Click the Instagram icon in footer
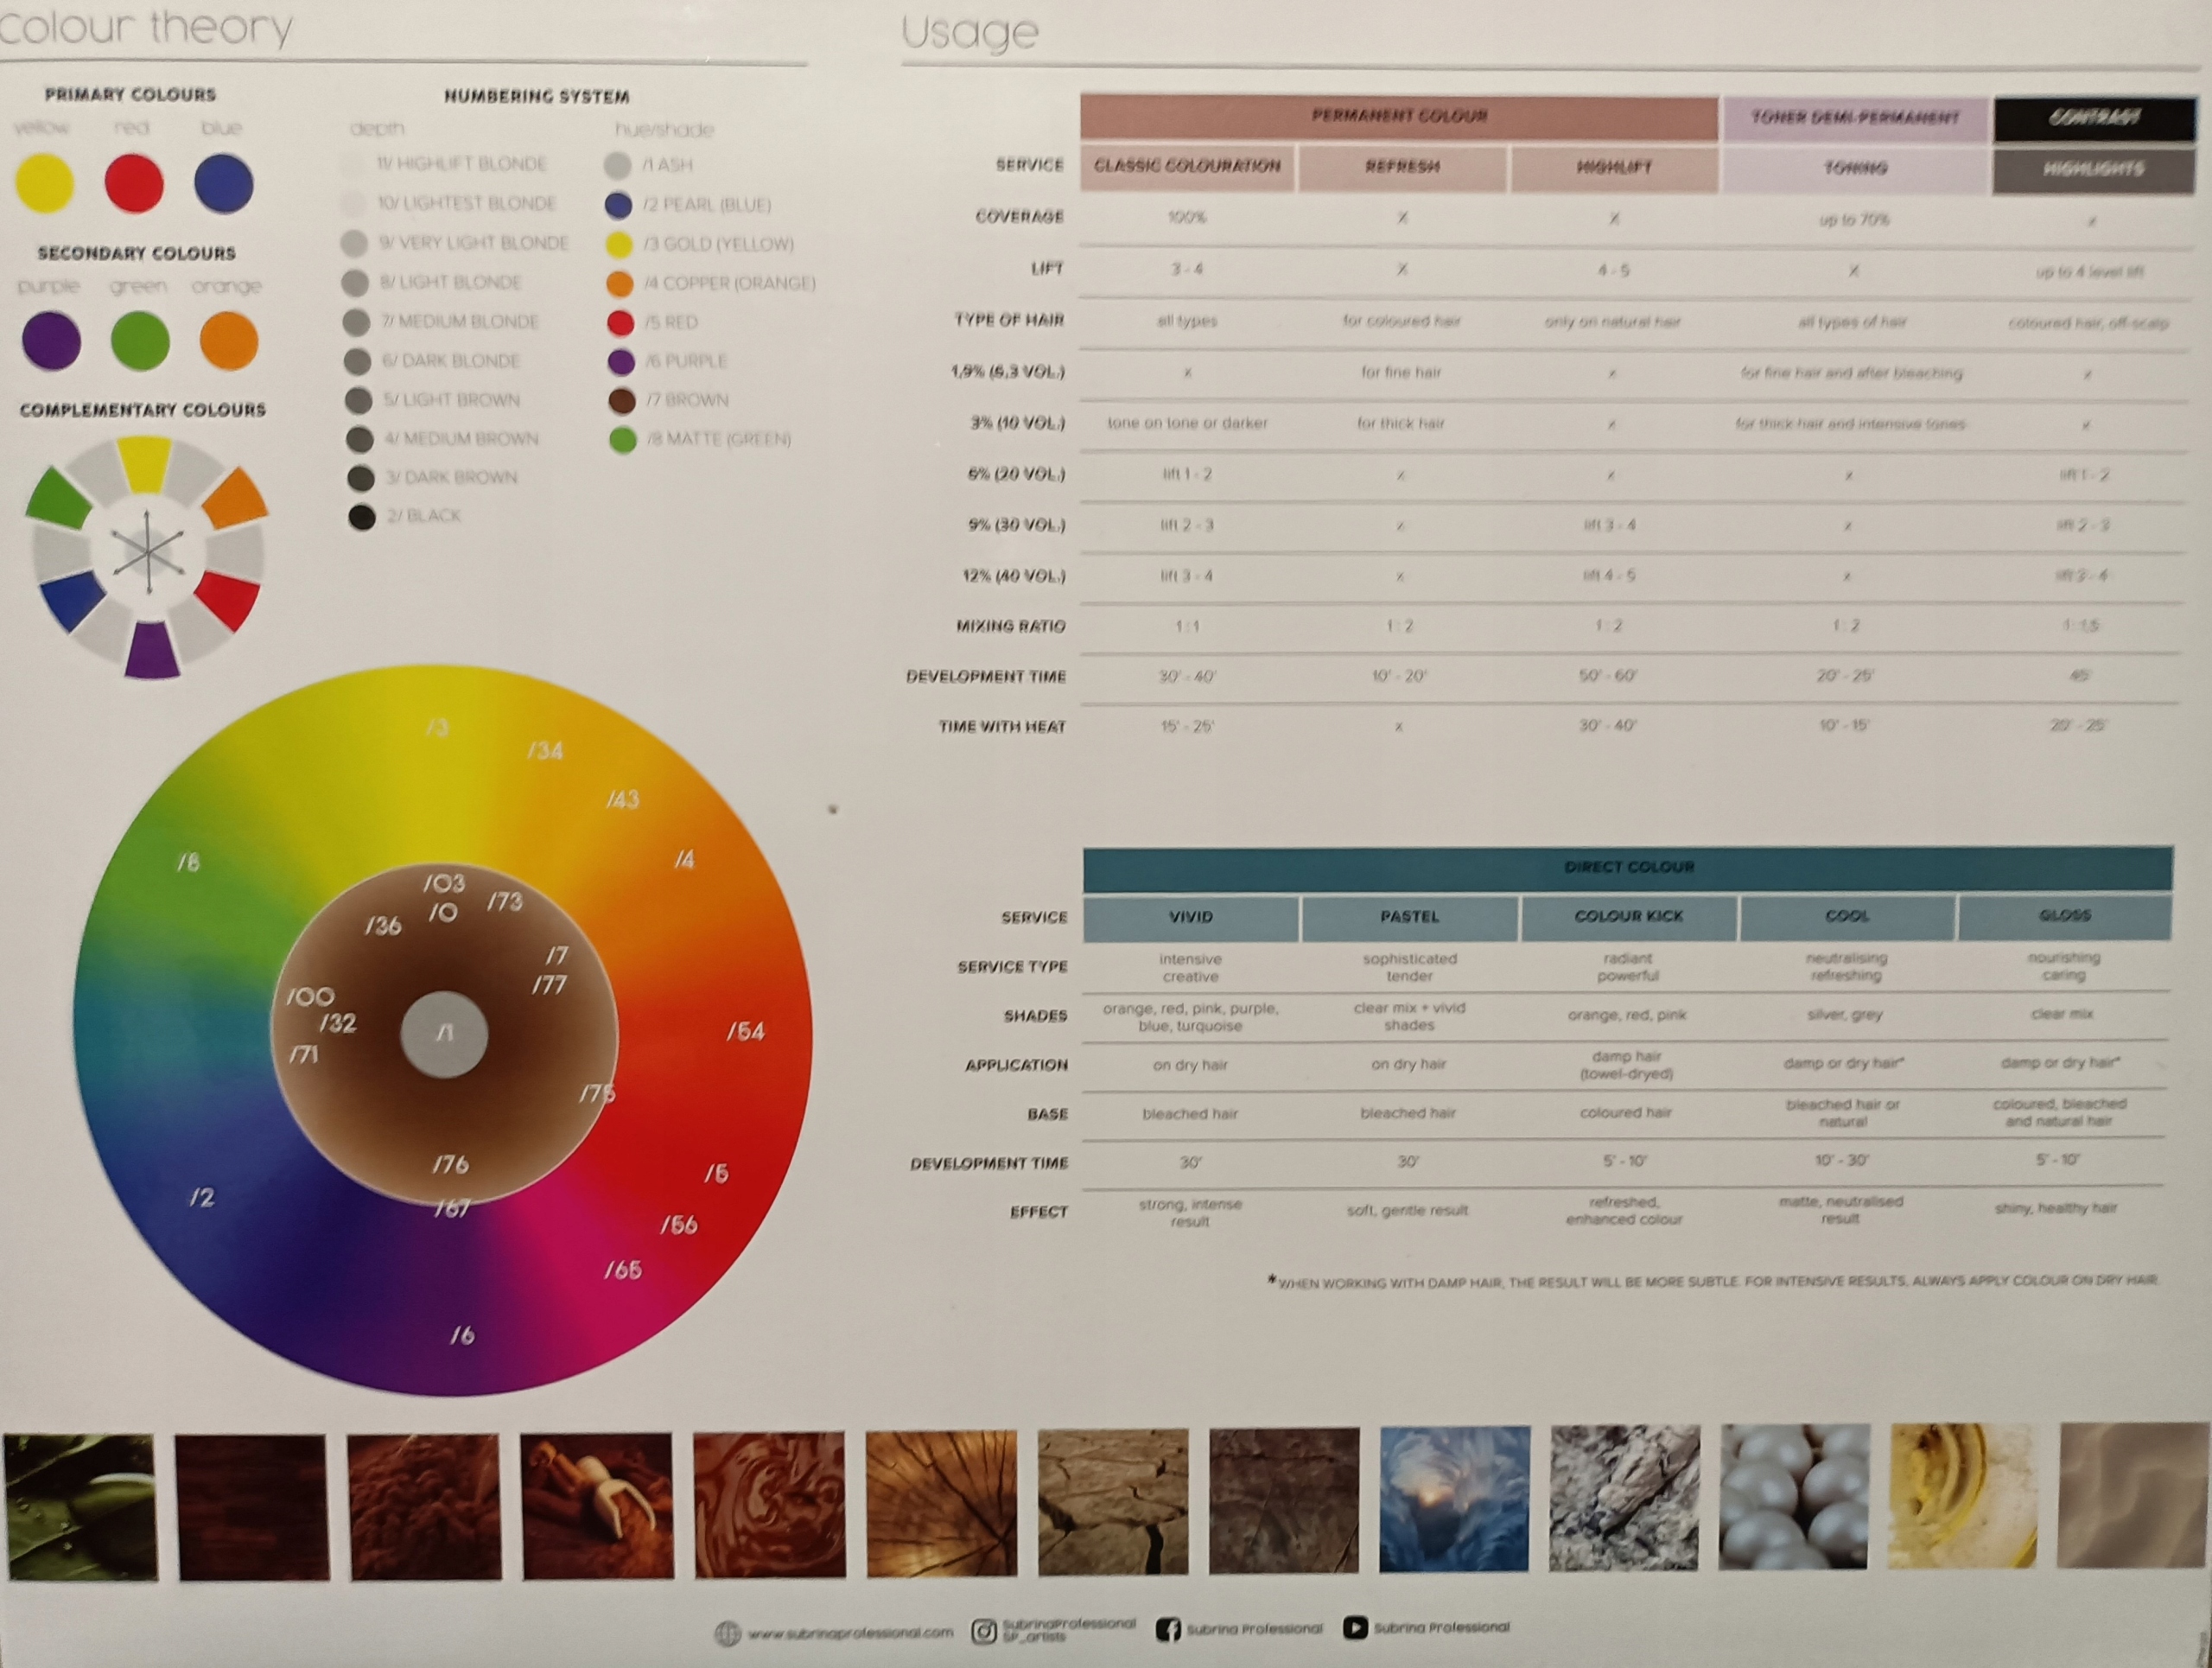Screen dimensions: 2212x1668 [983, 1631]
